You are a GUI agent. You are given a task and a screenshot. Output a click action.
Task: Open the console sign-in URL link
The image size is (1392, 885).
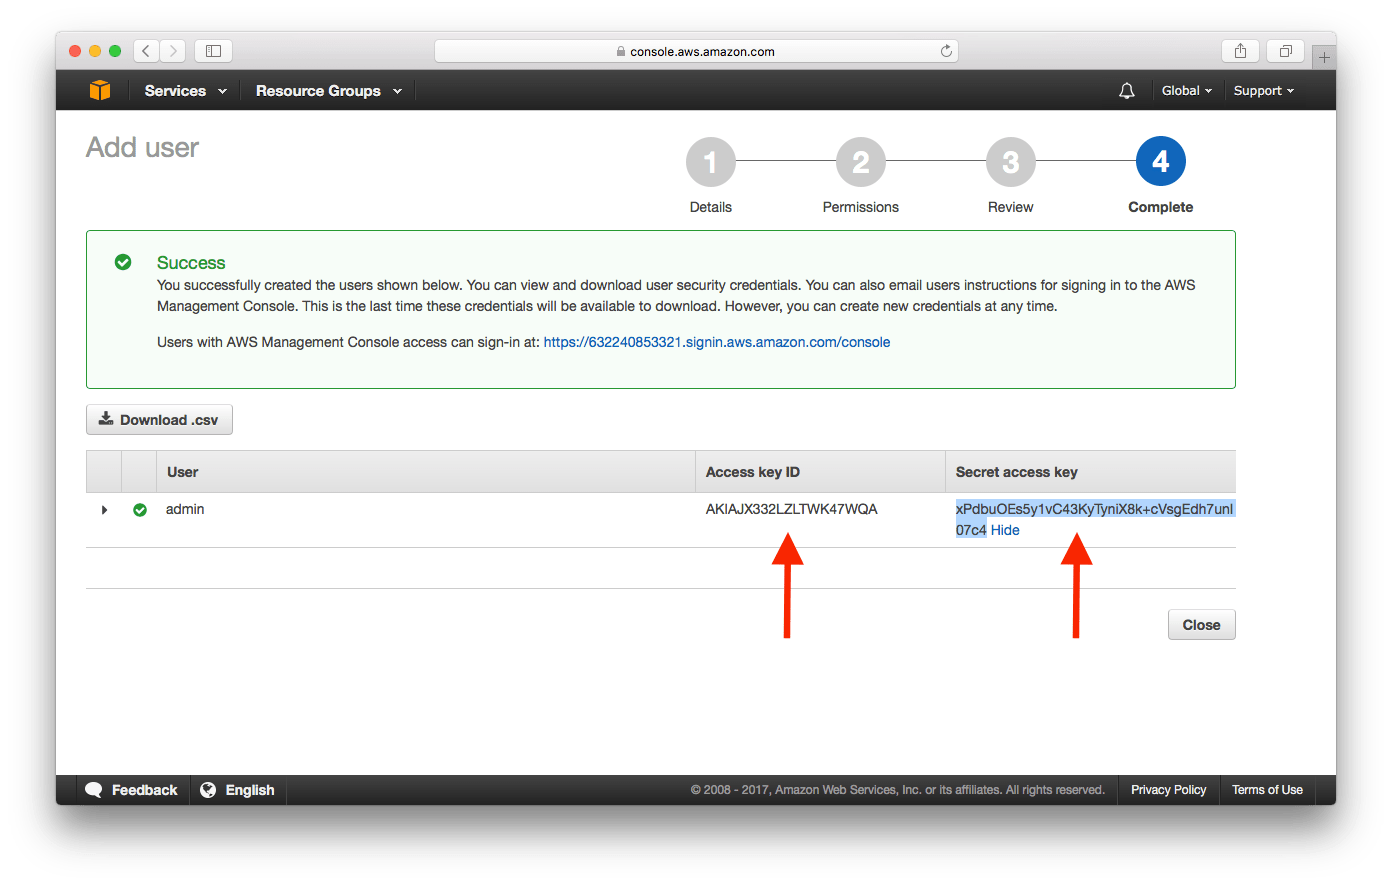[x=717, y=342]
